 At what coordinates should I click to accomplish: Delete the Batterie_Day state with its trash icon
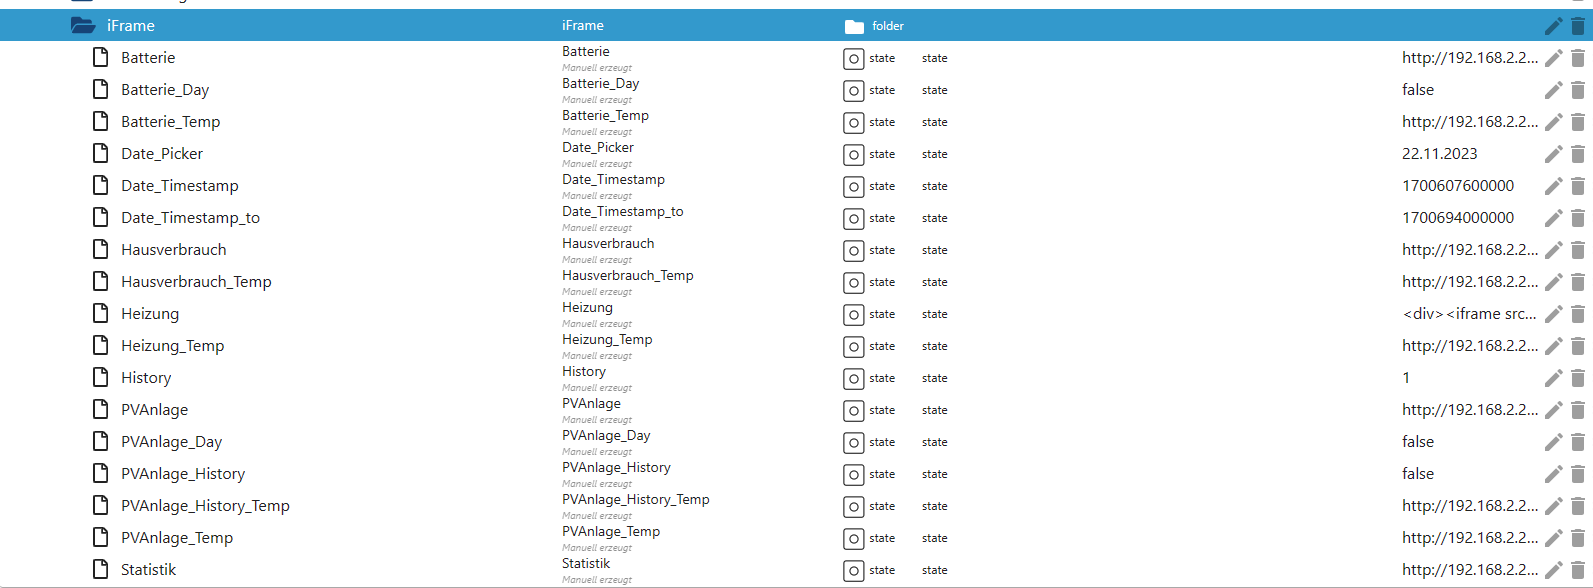pyautogui.click(x=1578, y=90)
